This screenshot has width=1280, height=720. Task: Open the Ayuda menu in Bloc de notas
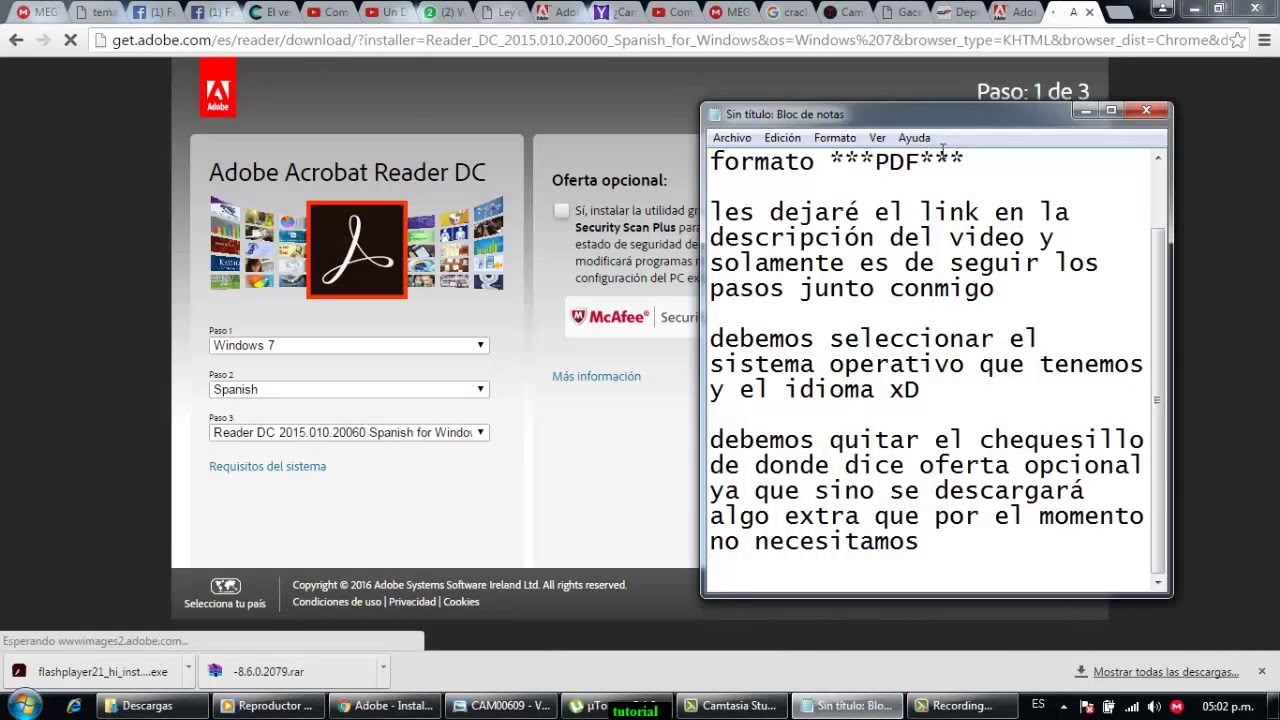click(x=914, y=138)
